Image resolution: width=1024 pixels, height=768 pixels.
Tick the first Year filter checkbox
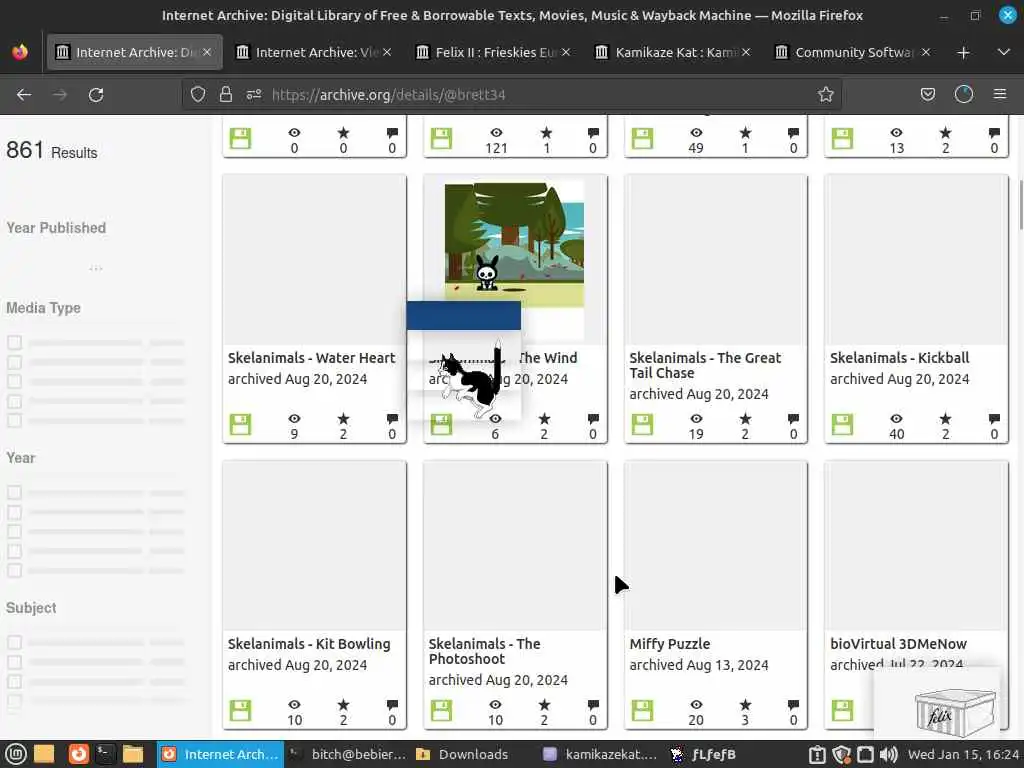coord(14,492)
